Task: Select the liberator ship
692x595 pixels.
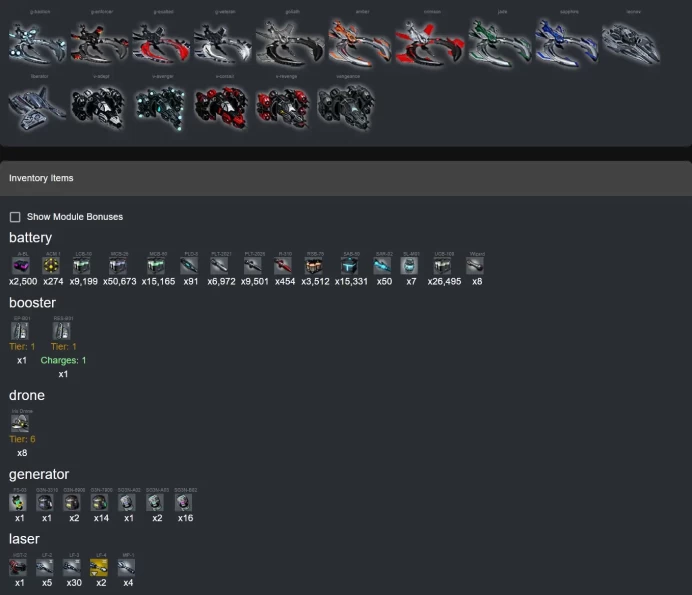Action: (38, 108)
